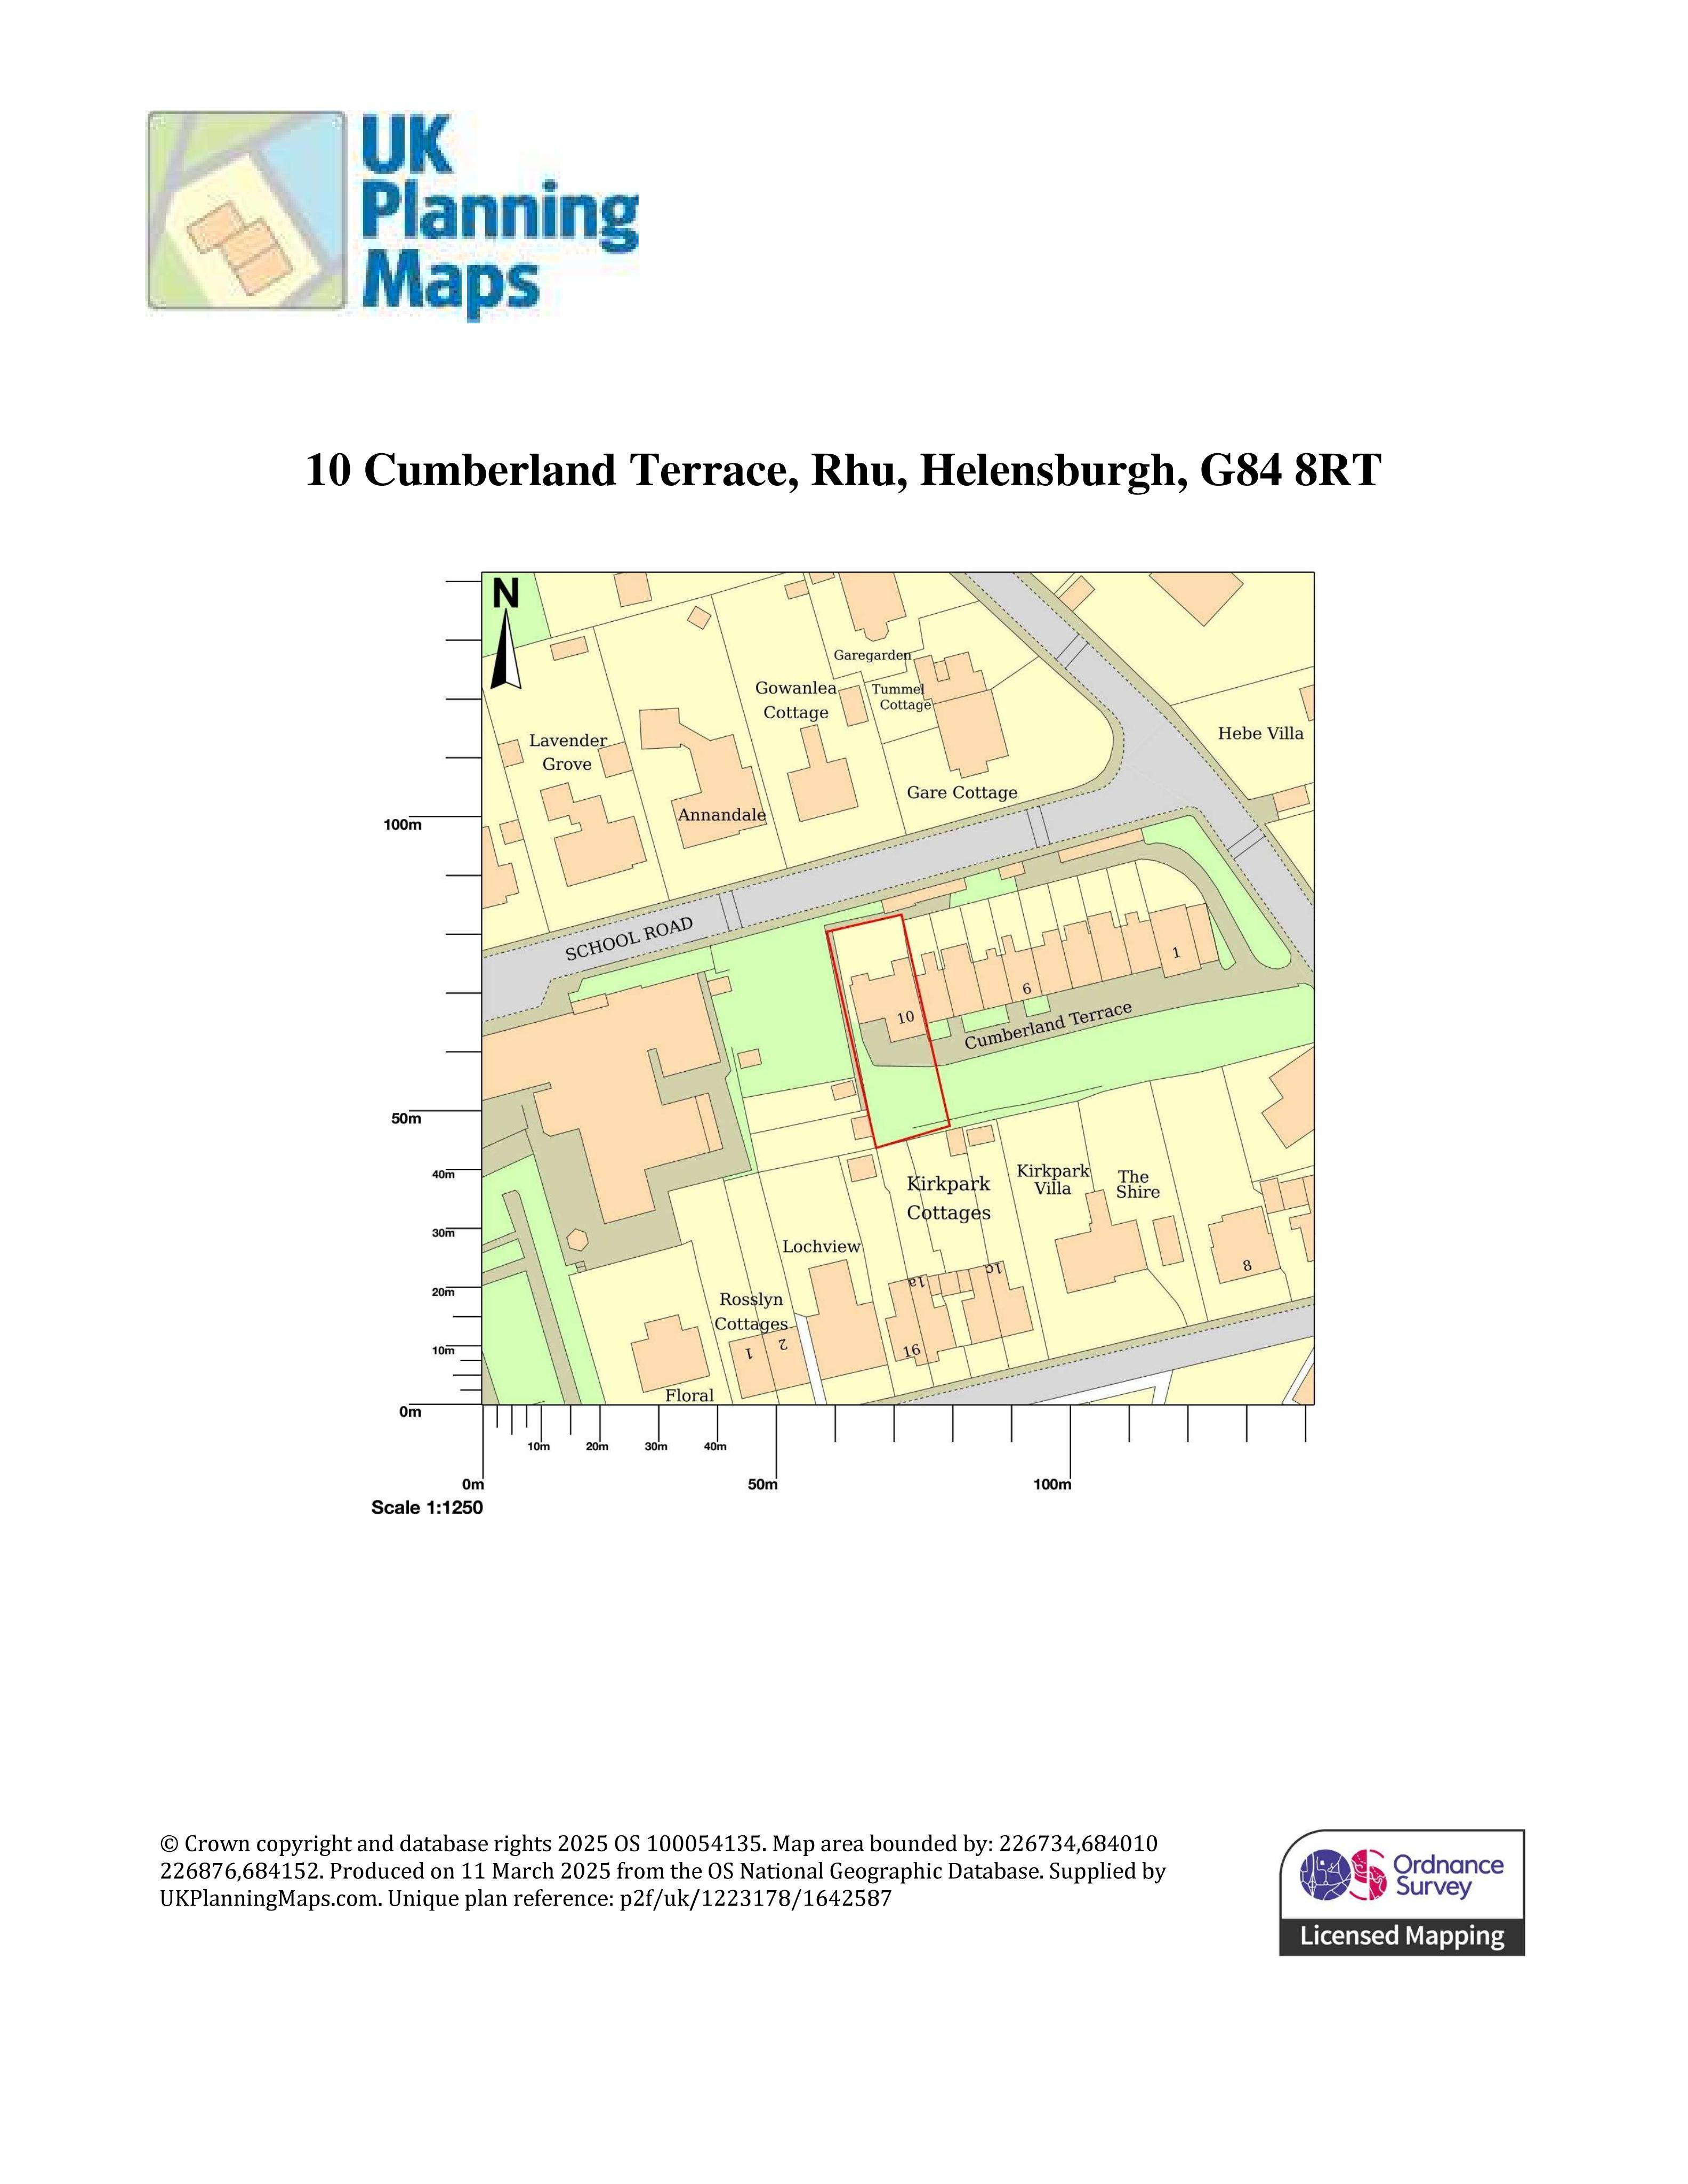The width and height of the screenshot is (1688, 2184).
Task: Click the 'Lochview' label
Action: [x=821, y=1247]
